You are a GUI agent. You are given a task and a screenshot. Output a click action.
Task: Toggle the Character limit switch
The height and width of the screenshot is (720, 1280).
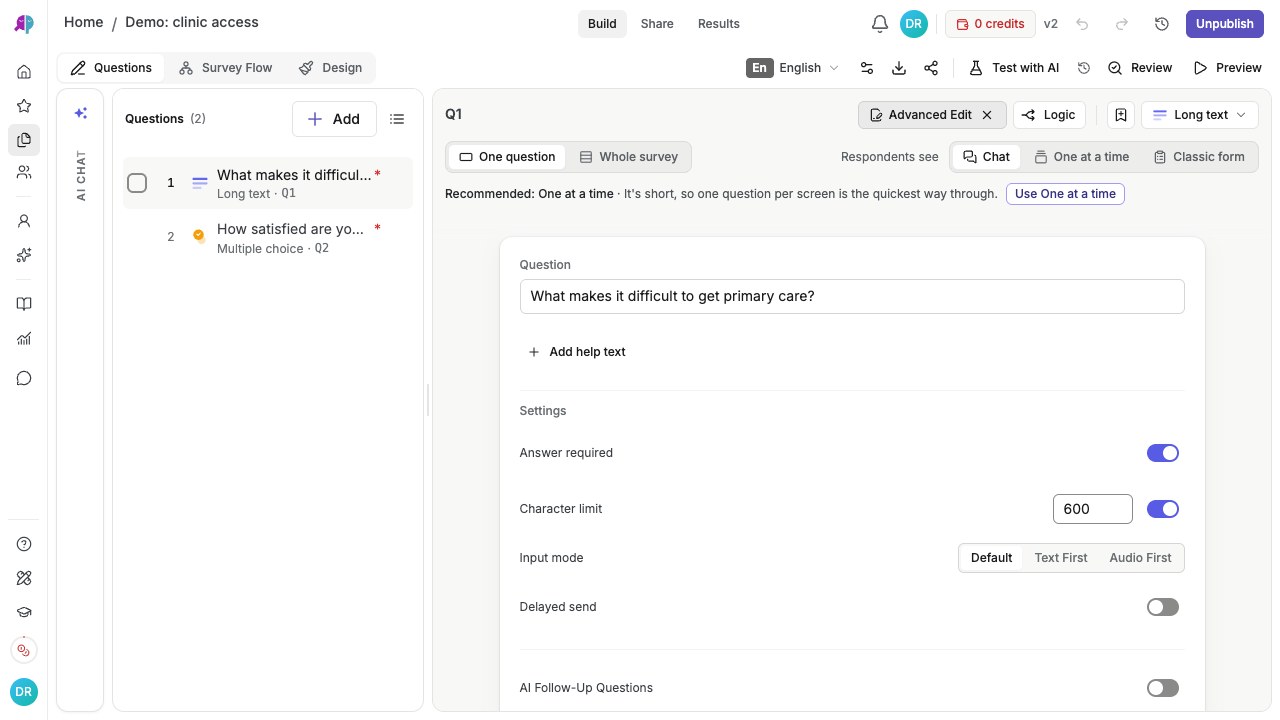click(1163, 509)
